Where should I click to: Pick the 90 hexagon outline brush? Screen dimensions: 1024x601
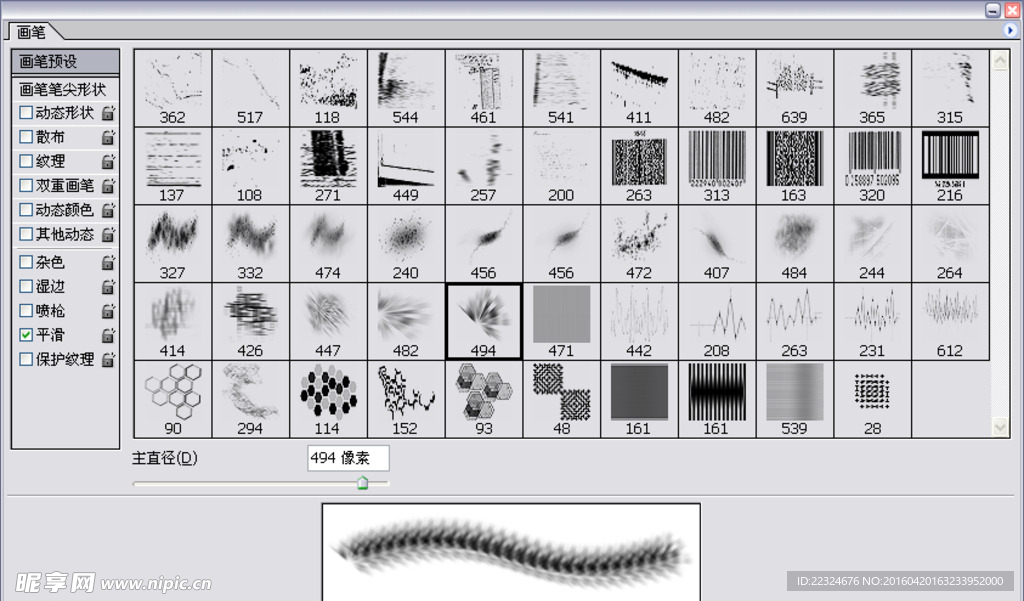(172, 399)
